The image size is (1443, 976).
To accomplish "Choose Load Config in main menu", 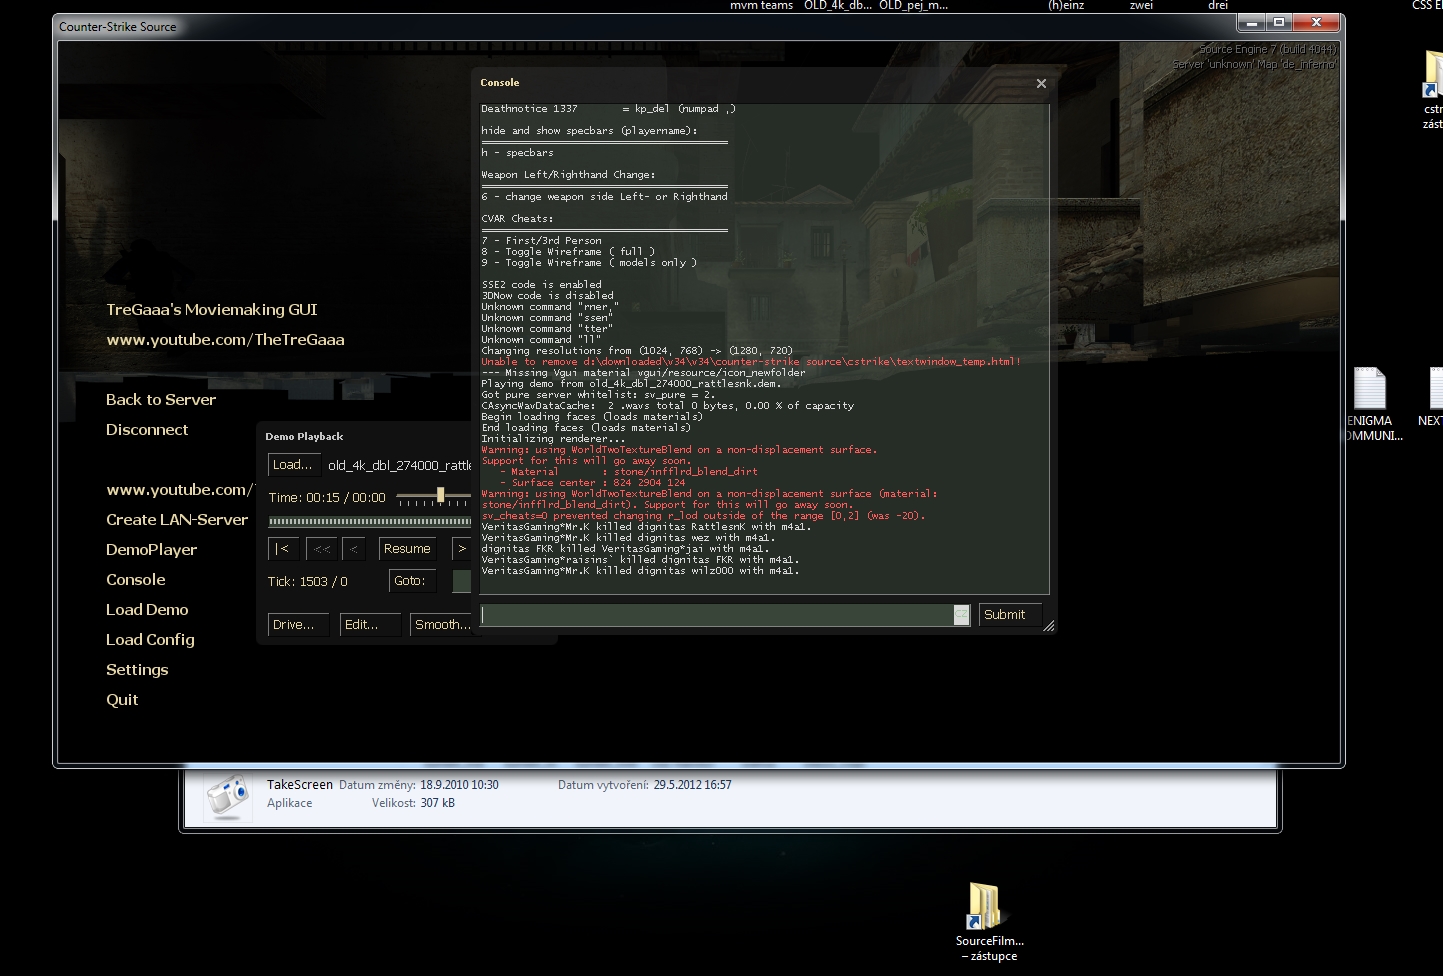I will [x=150, y=640].
